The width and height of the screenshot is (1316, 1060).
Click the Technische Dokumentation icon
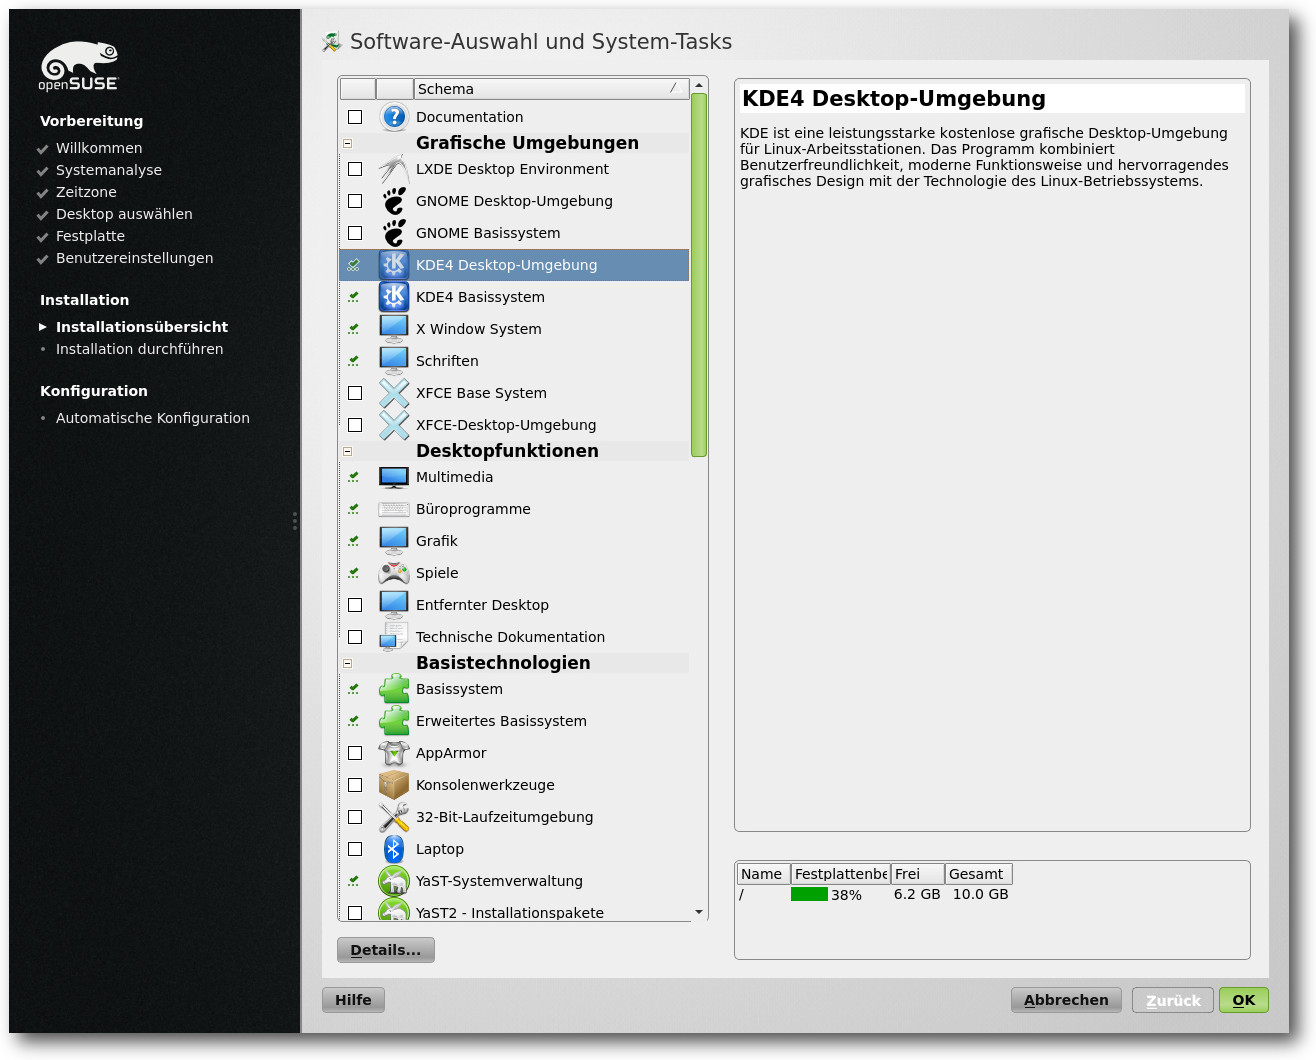pyautogui.click(x=394, y=637)
